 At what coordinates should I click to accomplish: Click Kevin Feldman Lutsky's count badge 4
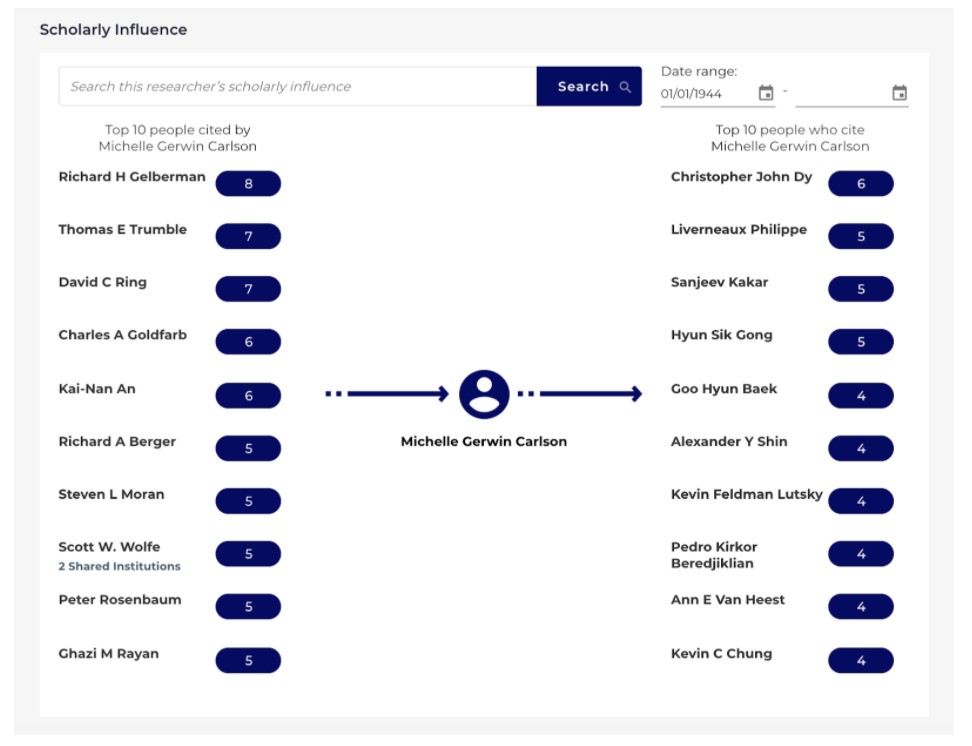[x=860, y=501]
